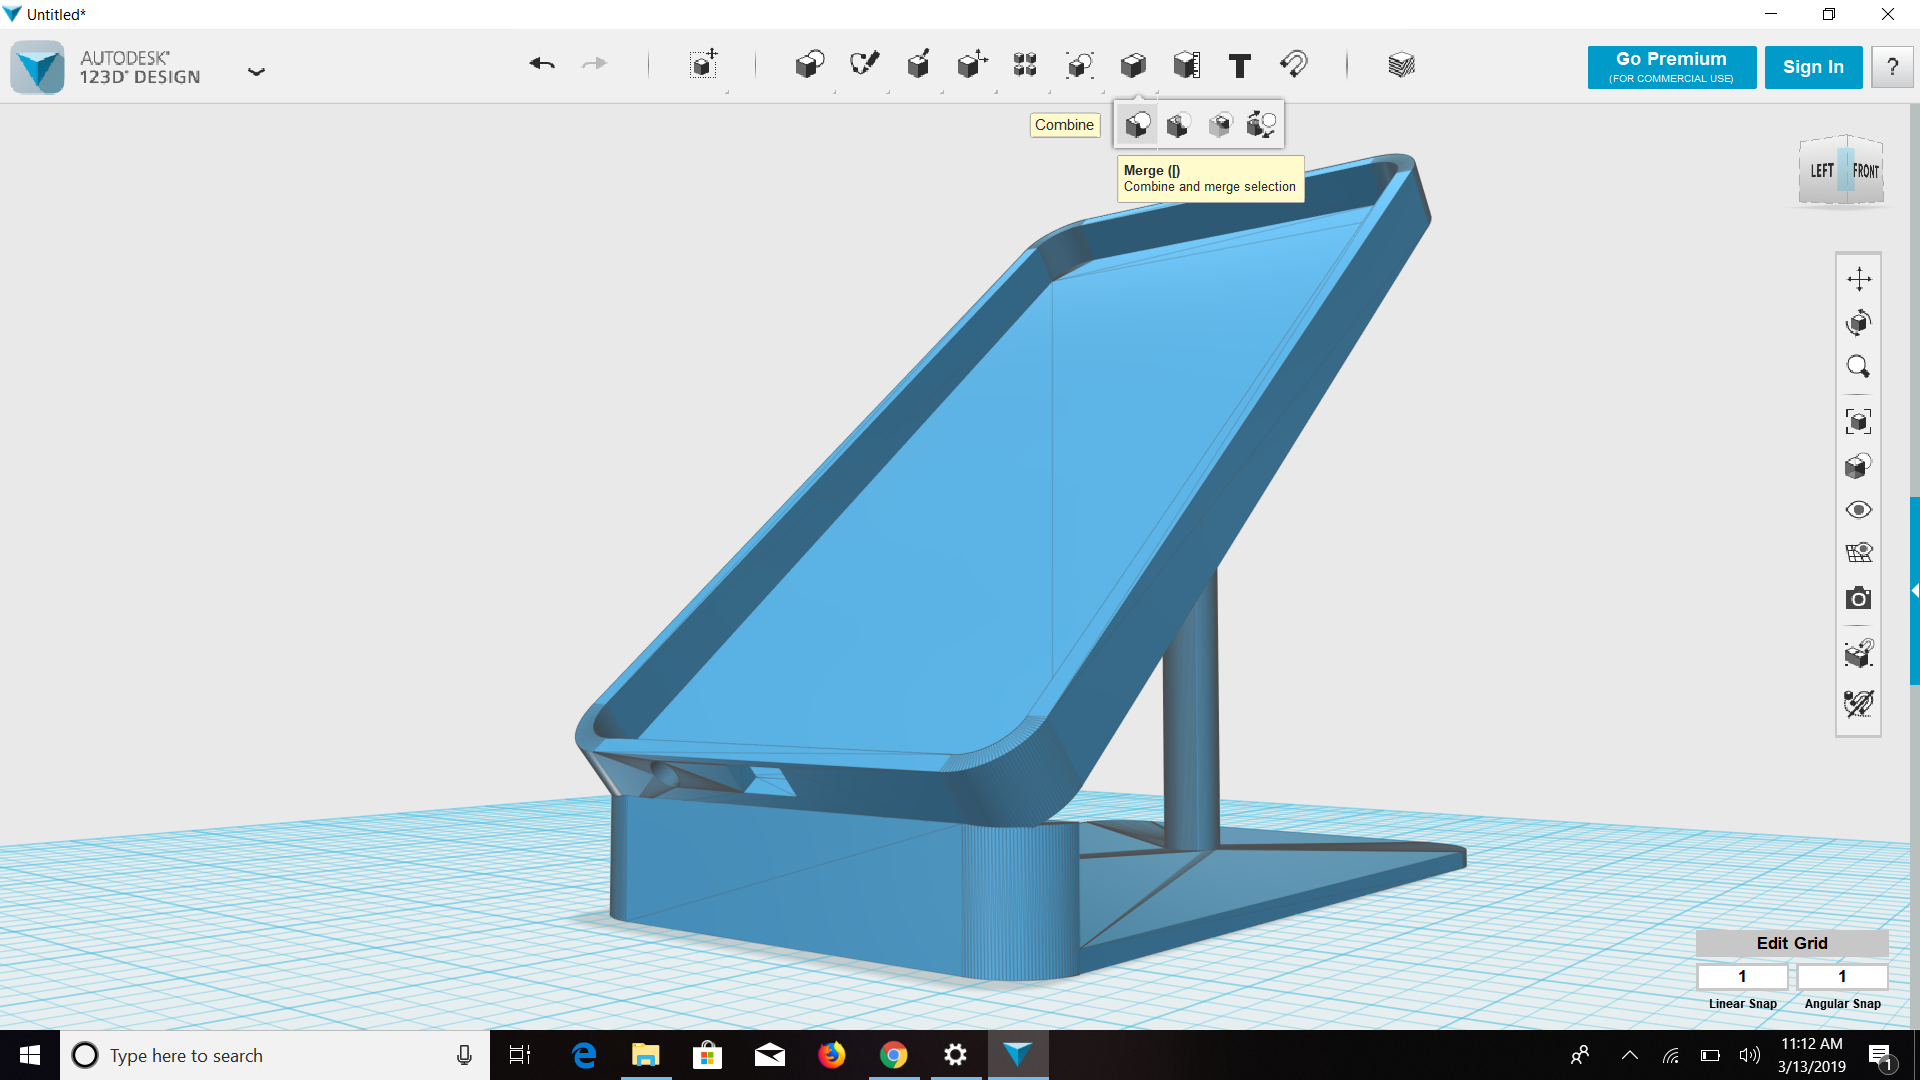Toggle grid visibility icon
This screenshot has width=1920, height=1080.
point(1858,553)
